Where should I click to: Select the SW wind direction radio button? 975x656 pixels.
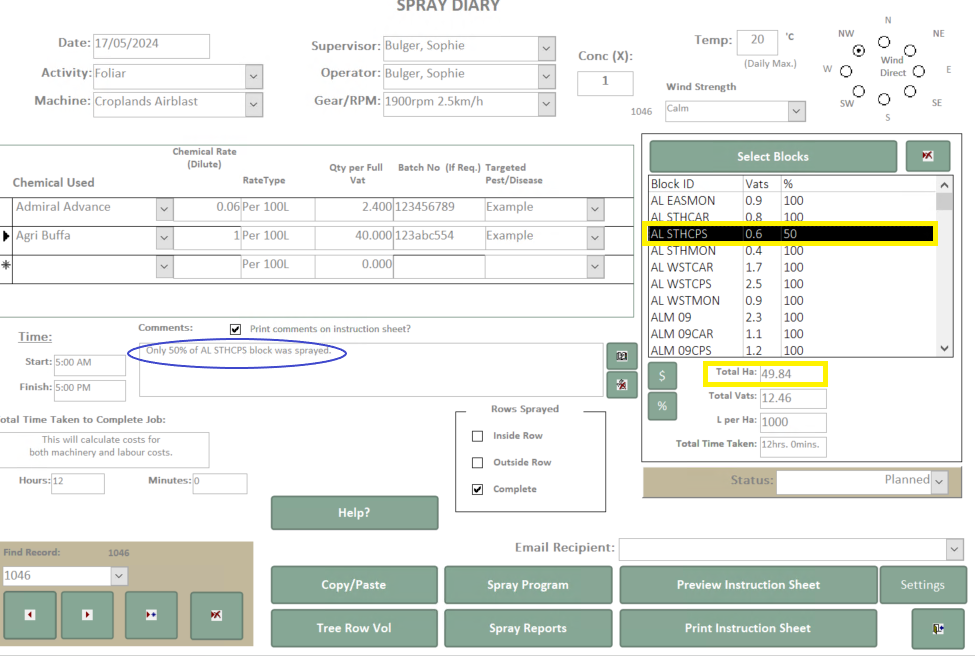pyautogui.click(x=859, y=91)
